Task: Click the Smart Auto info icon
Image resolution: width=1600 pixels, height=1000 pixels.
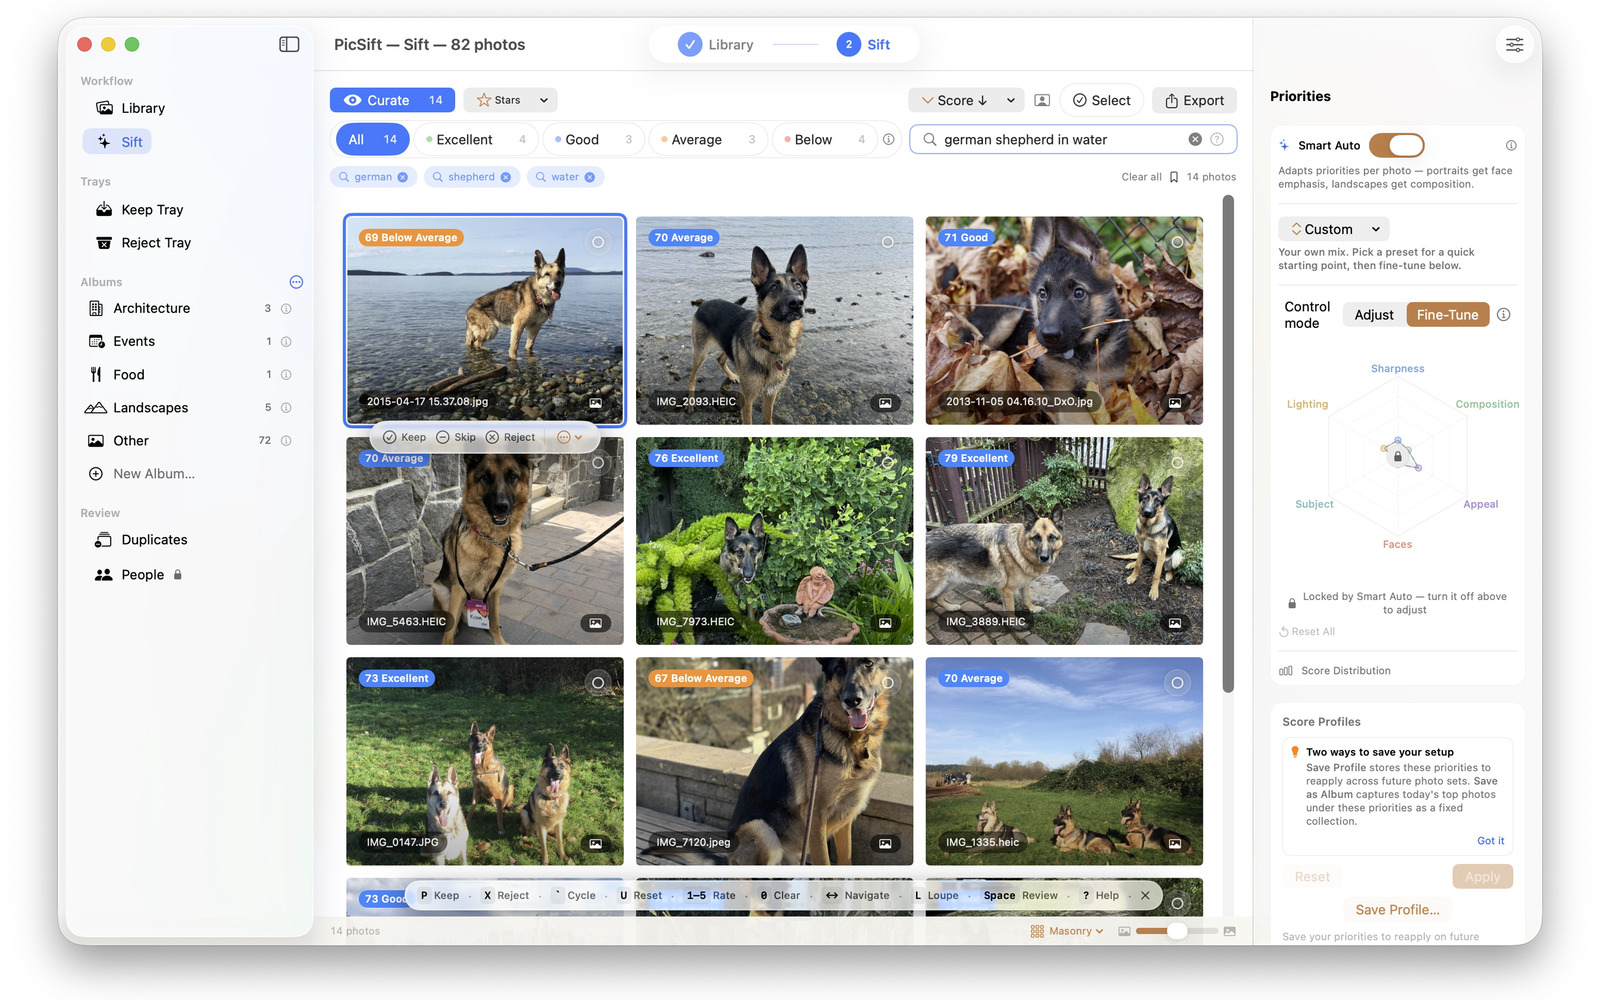Action: (1511, 145)
